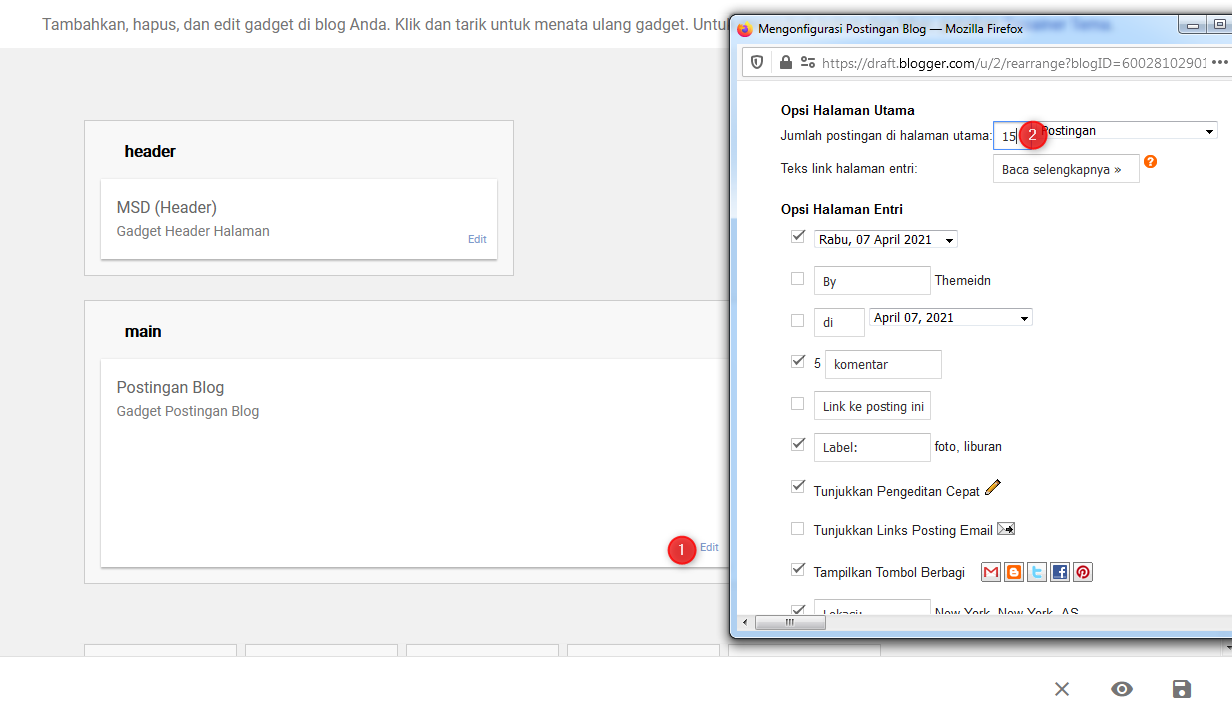Click the Teks link halaman entri label
Screen dimensions: 1232x716
[x=849, y=168]
